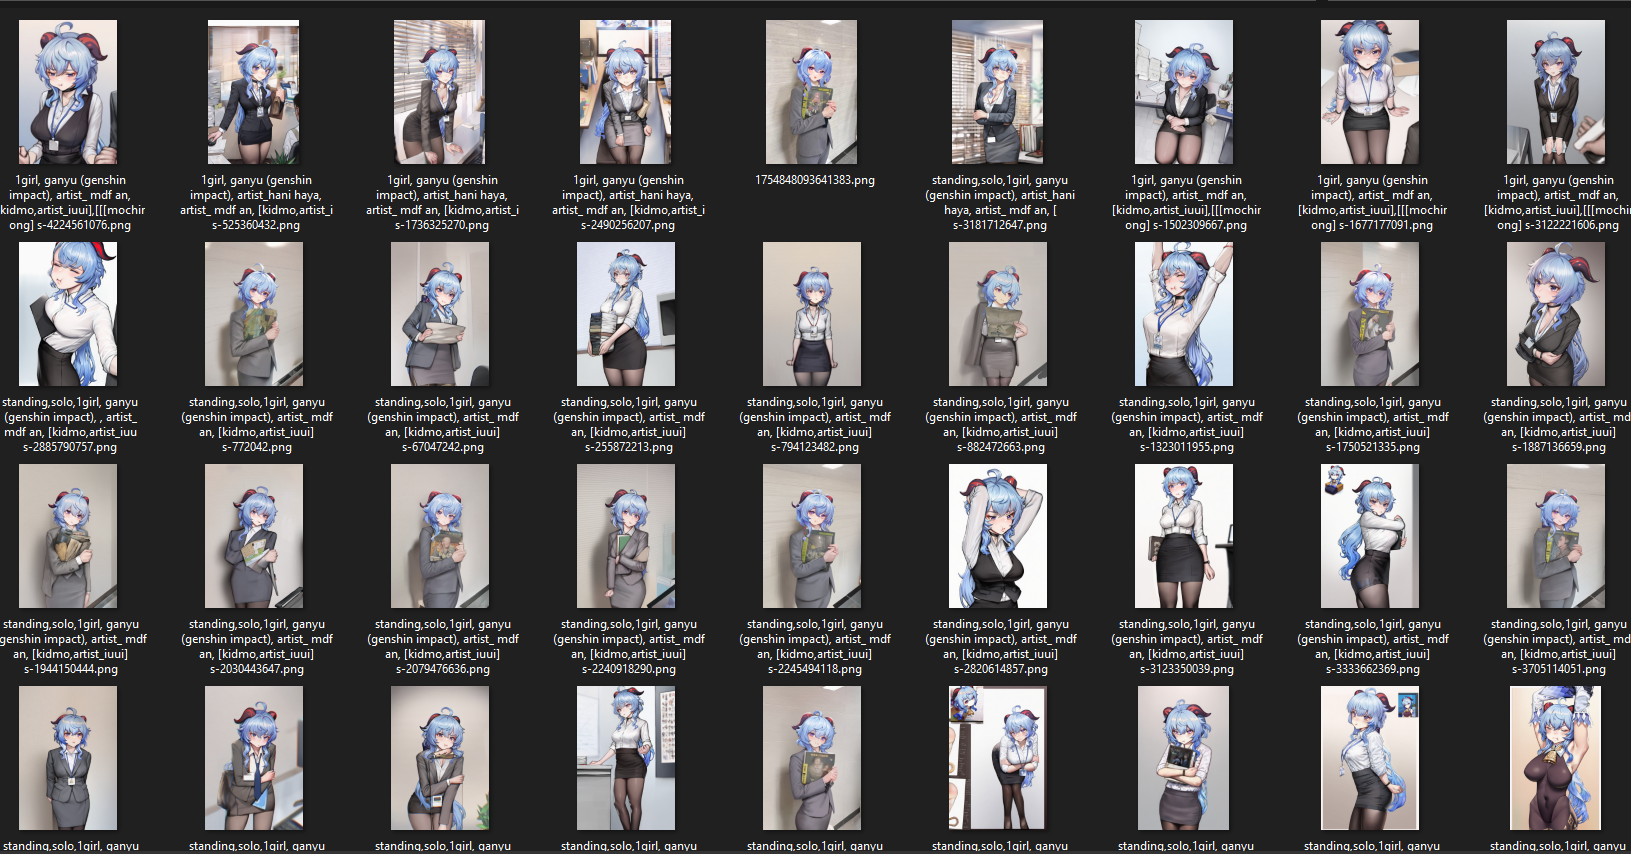The image size is (1631, 854).
Task: Select thumbnail of file s-1736325270.png
Action: (x=439, y=92)
